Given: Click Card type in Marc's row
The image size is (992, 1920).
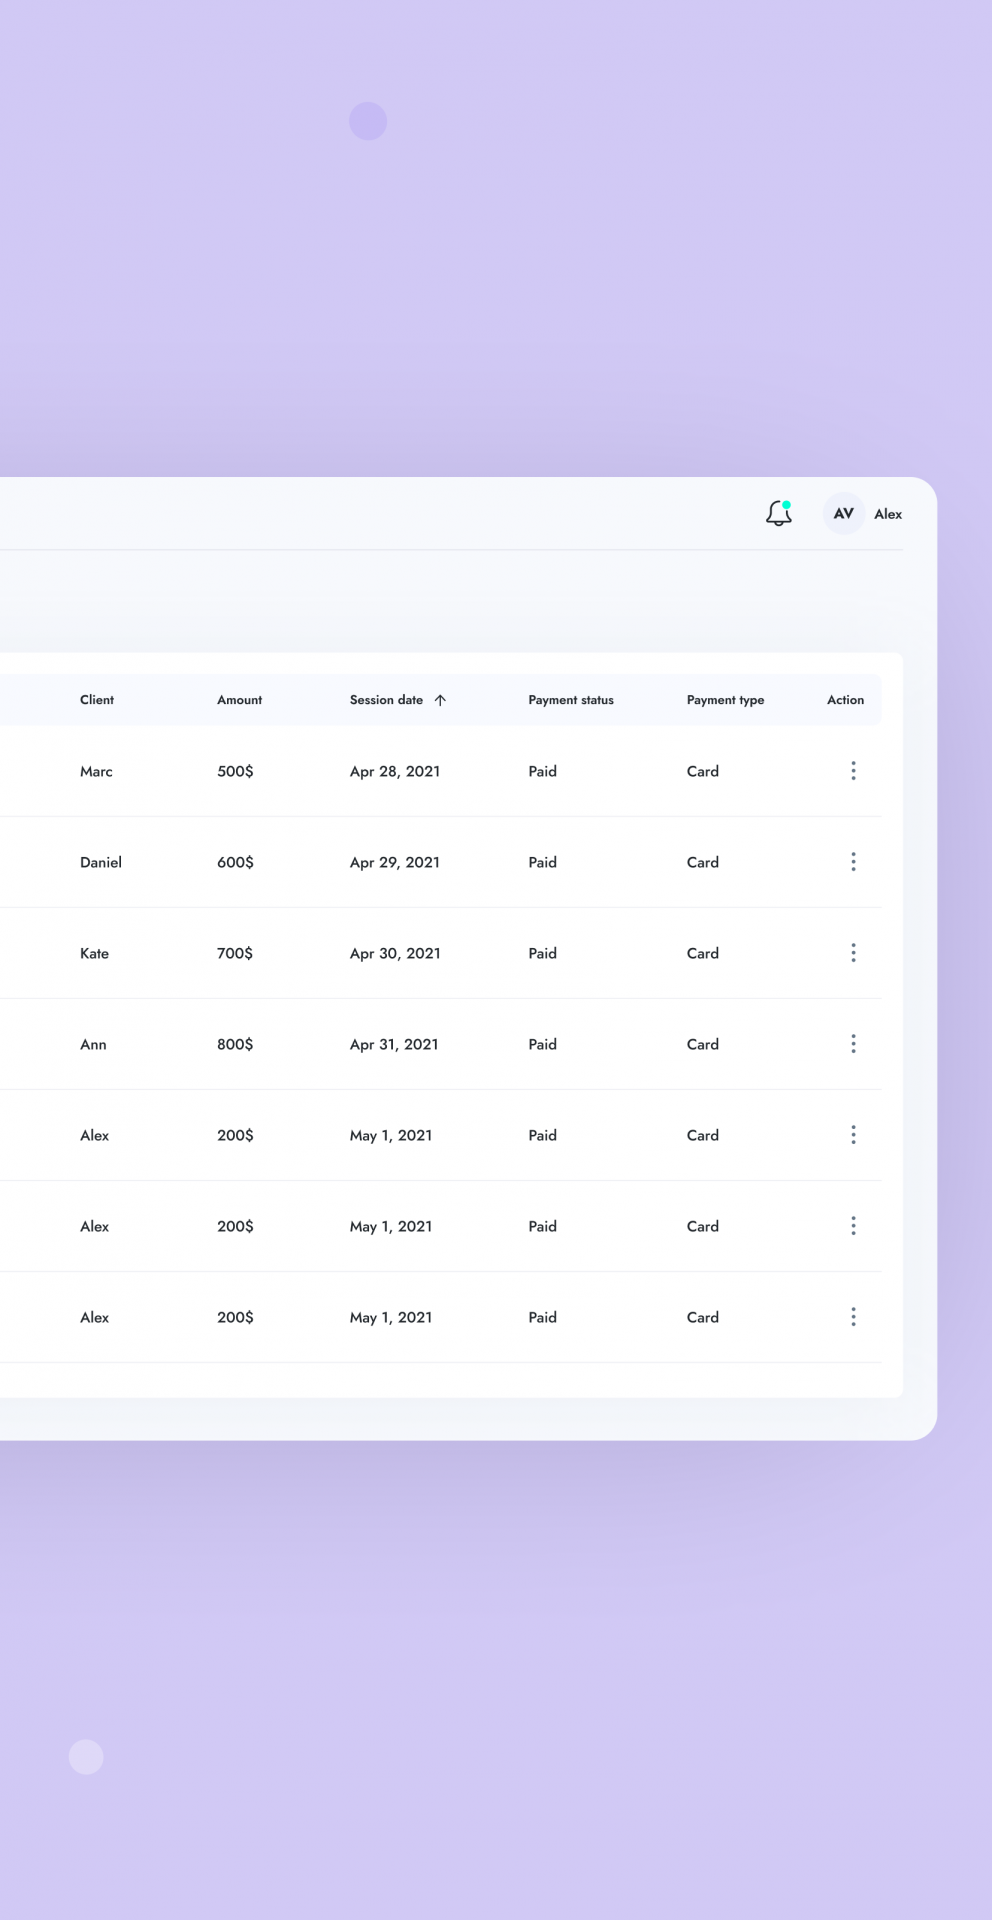Looking at the screenshot, I should click(x=703, y=771).
